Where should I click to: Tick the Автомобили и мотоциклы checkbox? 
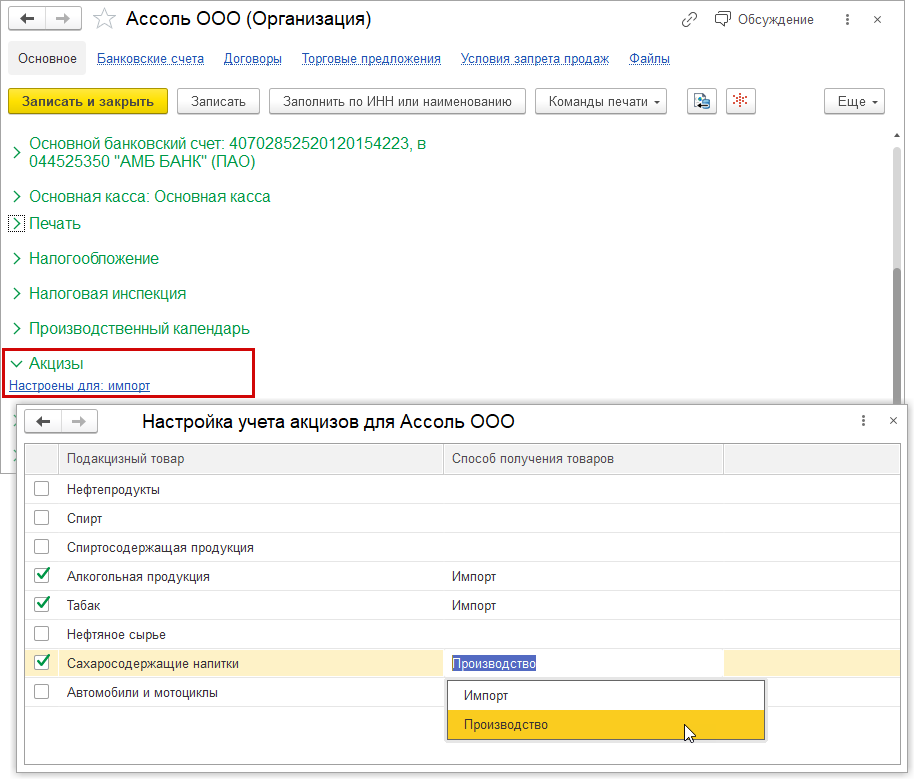[x=42, y=692]
